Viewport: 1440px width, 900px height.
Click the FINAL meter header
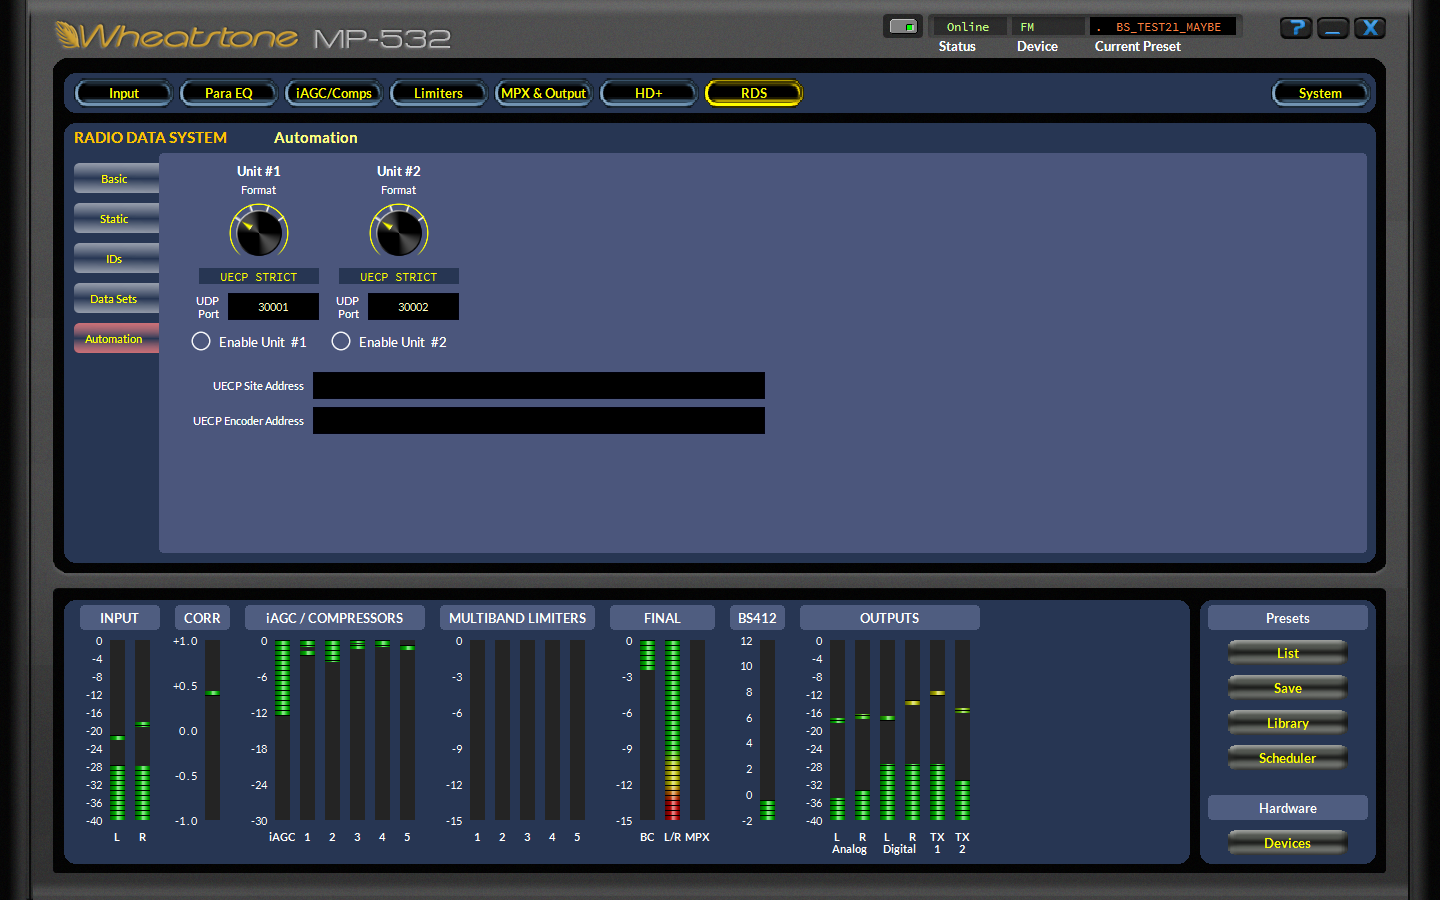pos(662,618)
